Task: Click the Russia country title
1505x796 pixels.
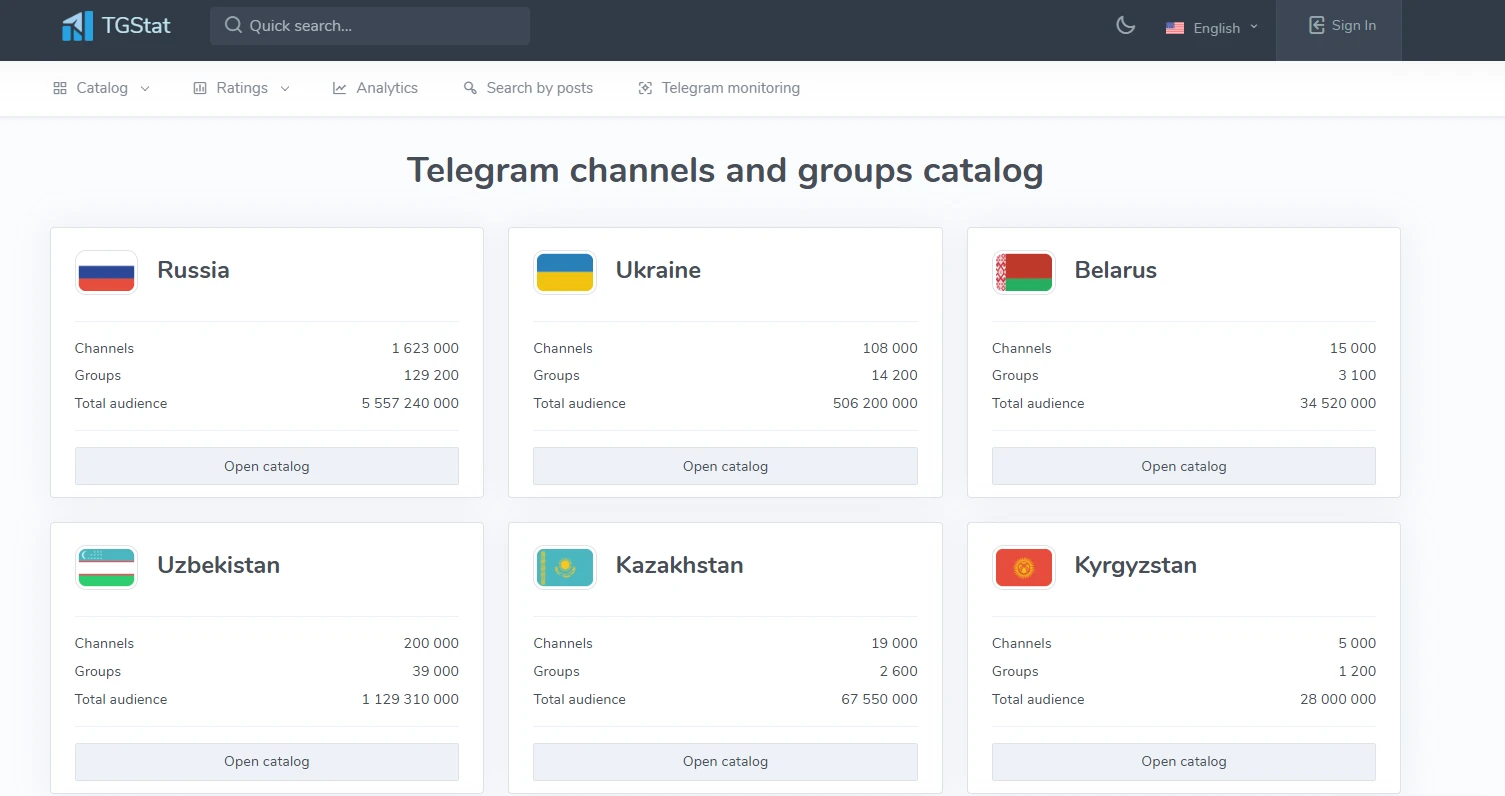Action: tap(193, 270)
